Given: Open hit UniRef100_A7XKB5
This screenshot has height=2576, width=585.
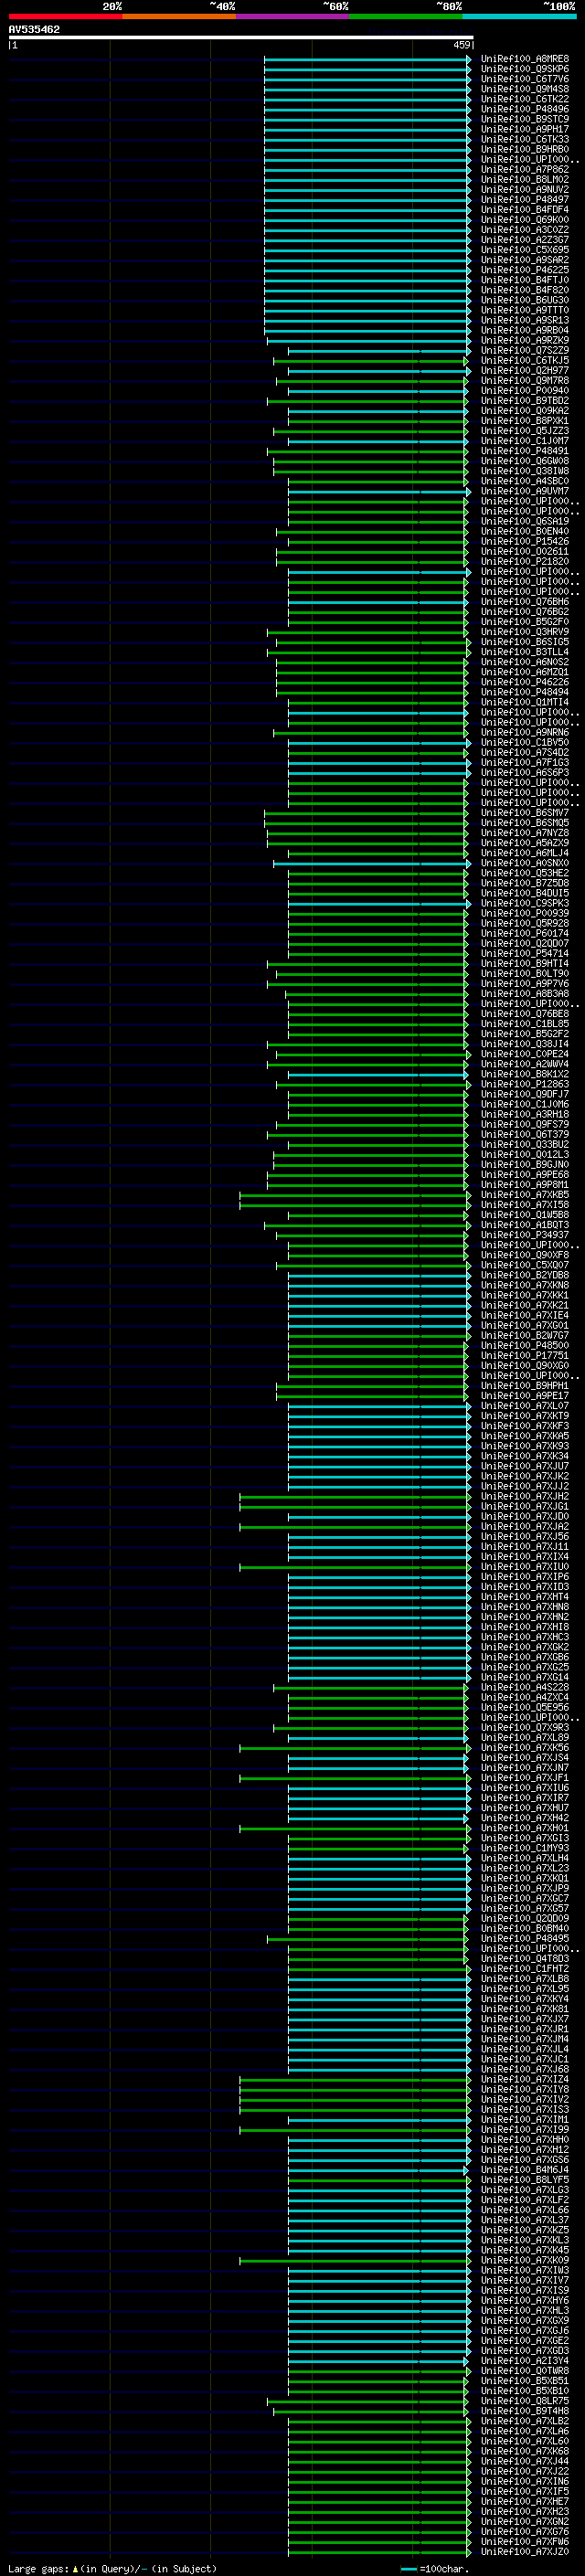Looking at the screenshot, I should coord(525,1195).
